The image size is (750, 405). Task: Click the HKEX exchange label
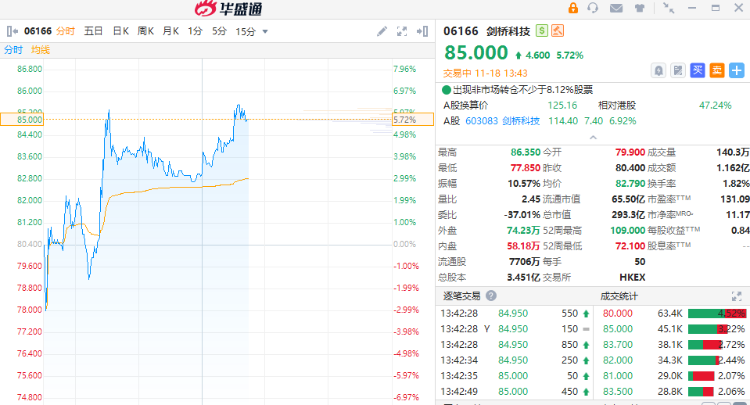click(x=632, y=277)
